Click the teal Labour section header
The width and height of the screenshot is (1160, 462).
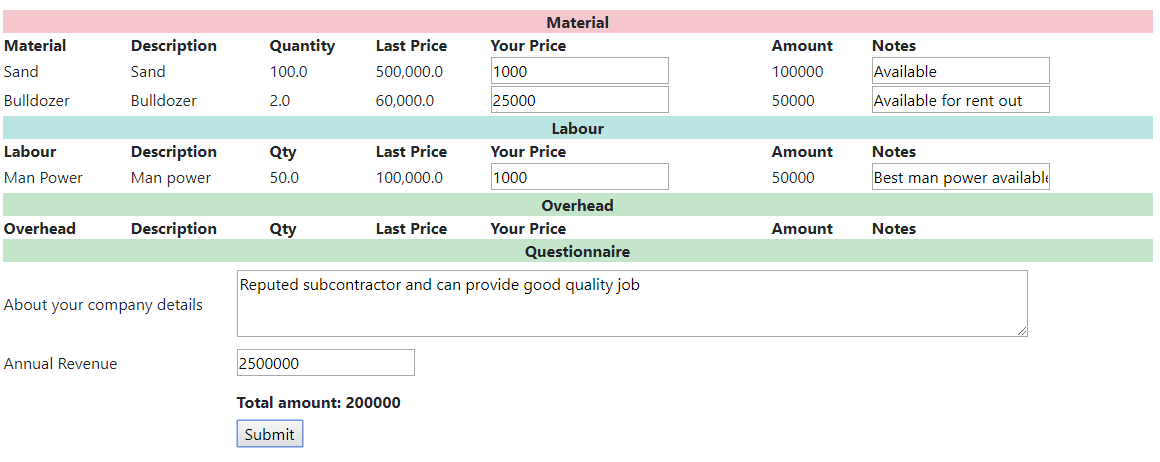coord(578,128)
